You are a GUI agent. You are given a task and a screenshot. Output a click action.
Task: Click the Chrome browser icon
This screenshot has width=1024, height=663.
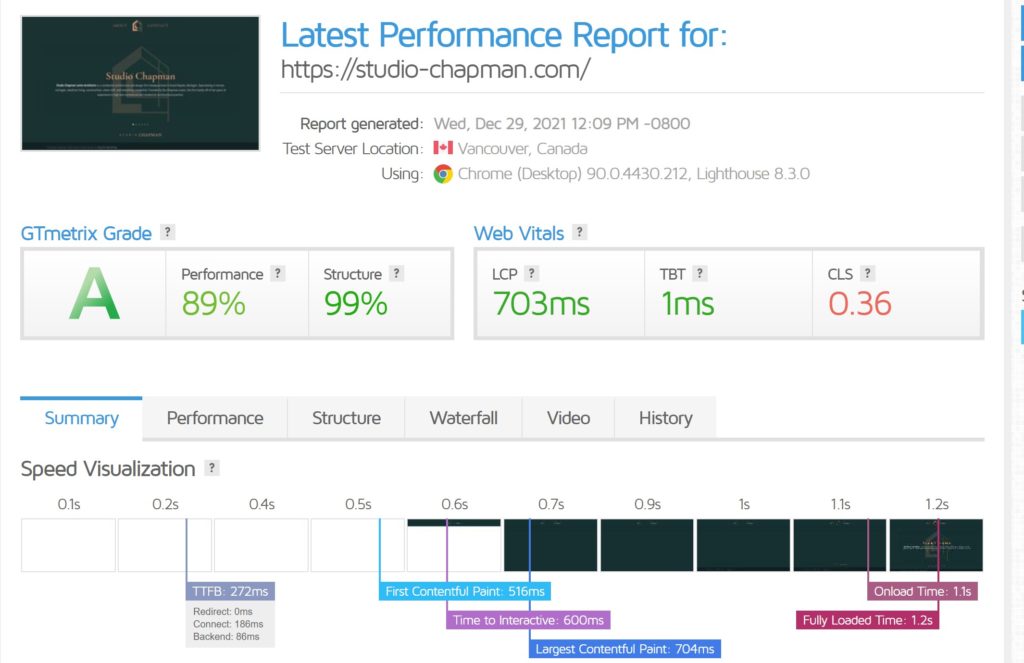point(443,174)
